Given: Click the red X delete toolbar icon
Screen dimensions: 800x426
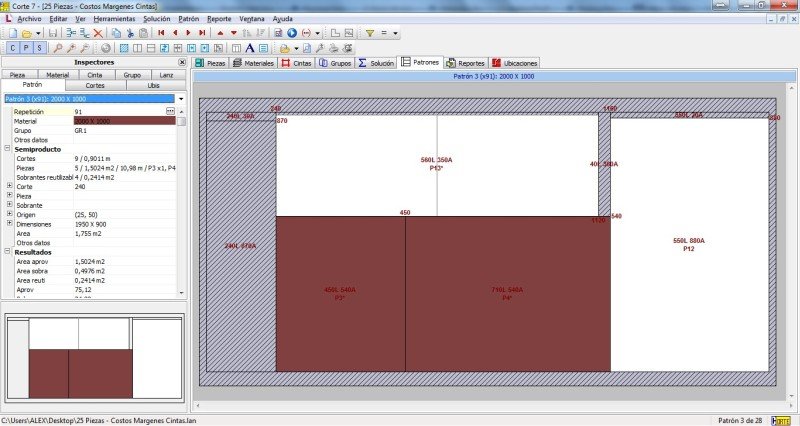Looking at the screenshot, I should pos(98,33).
